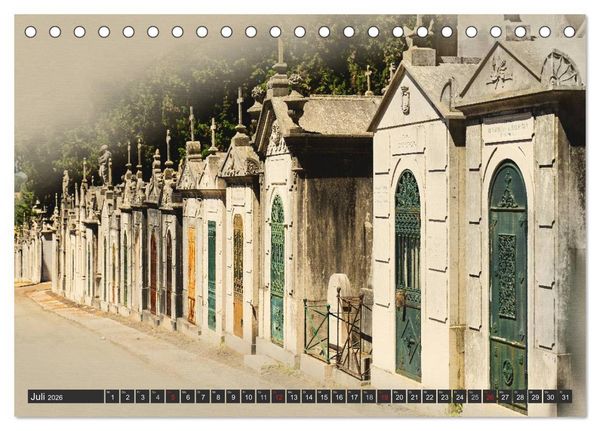The width and height of the screenshot is (600, 431).
Task: Click day 23 in the calendar strip
Action: [445, 397]
